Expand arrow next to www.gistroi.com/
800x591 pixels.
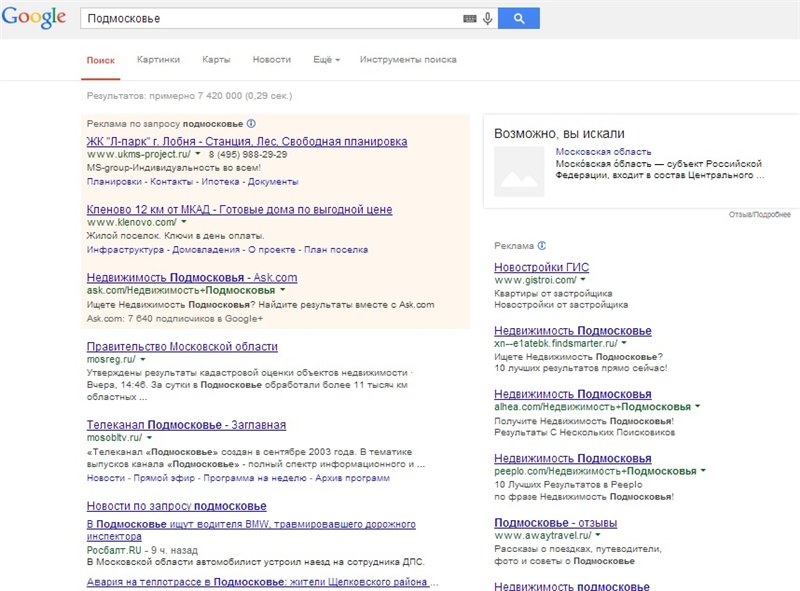click(583, 280)
